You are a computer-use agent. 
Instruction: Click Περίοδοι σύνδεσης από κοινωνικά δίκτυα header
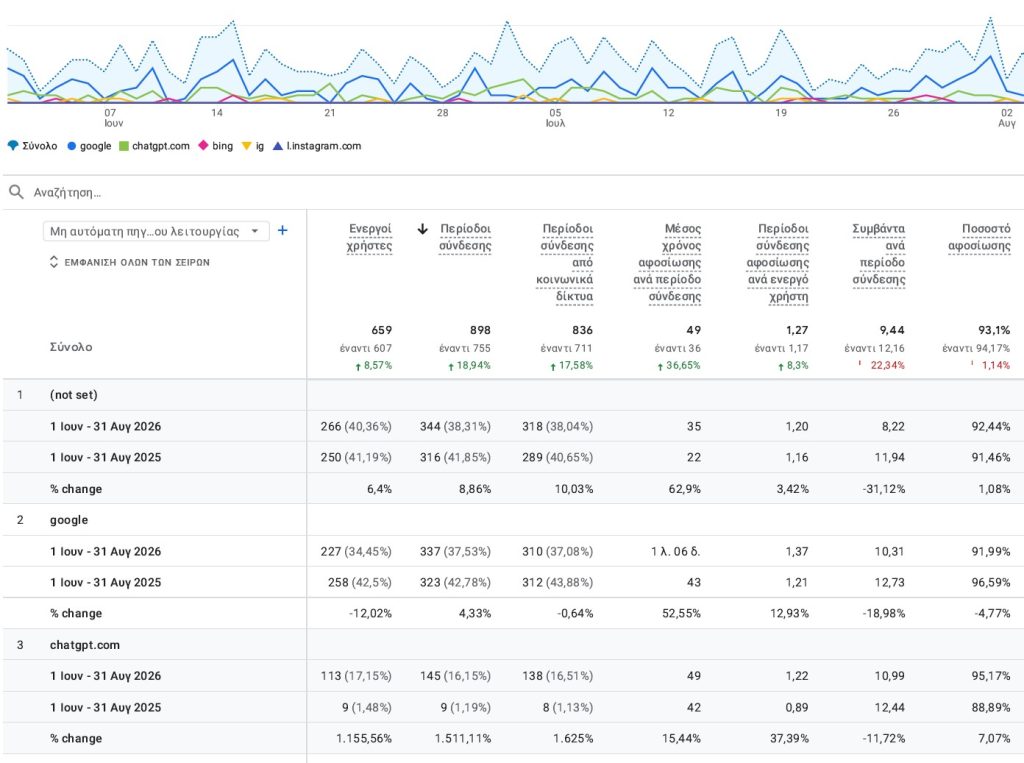(x=565, y=262)
